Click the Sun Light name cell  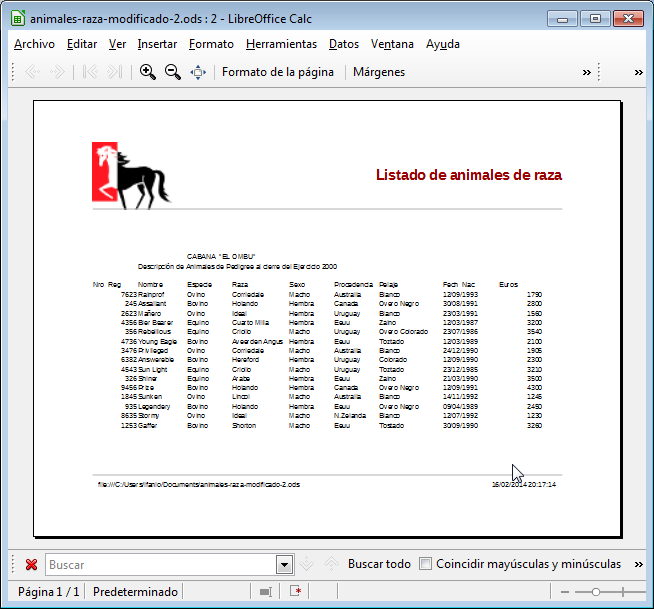click(152, 370)
